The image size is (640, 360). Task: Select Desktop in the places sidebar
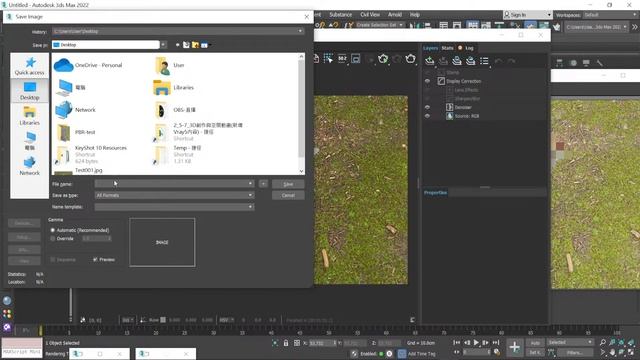pyautogui.click(x=29, y=91)
